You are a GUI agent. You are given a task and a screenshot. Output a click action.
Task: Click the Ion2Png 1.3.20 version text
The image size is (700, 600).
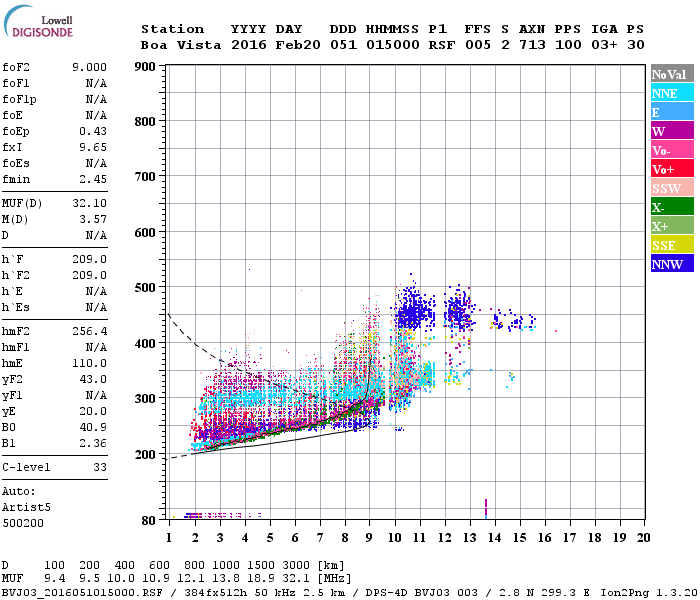coord(650,593)
